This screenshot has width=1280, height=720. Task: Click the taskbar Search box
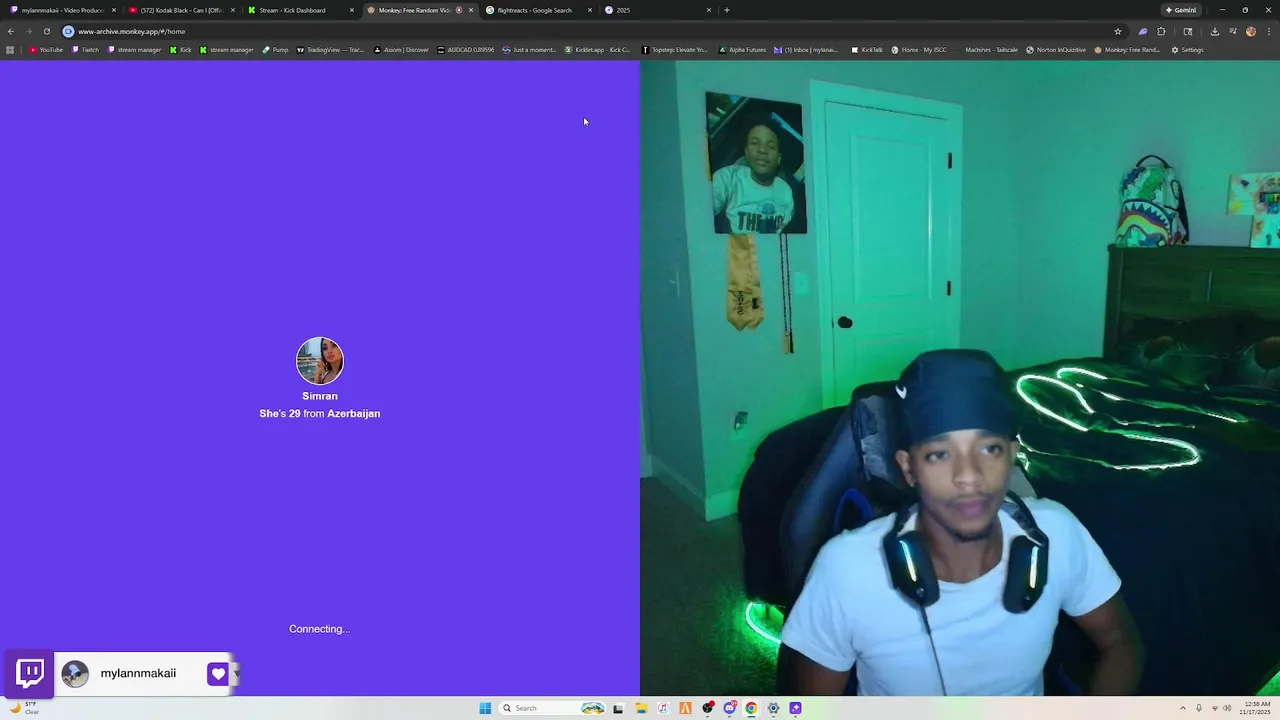point(552,708)
